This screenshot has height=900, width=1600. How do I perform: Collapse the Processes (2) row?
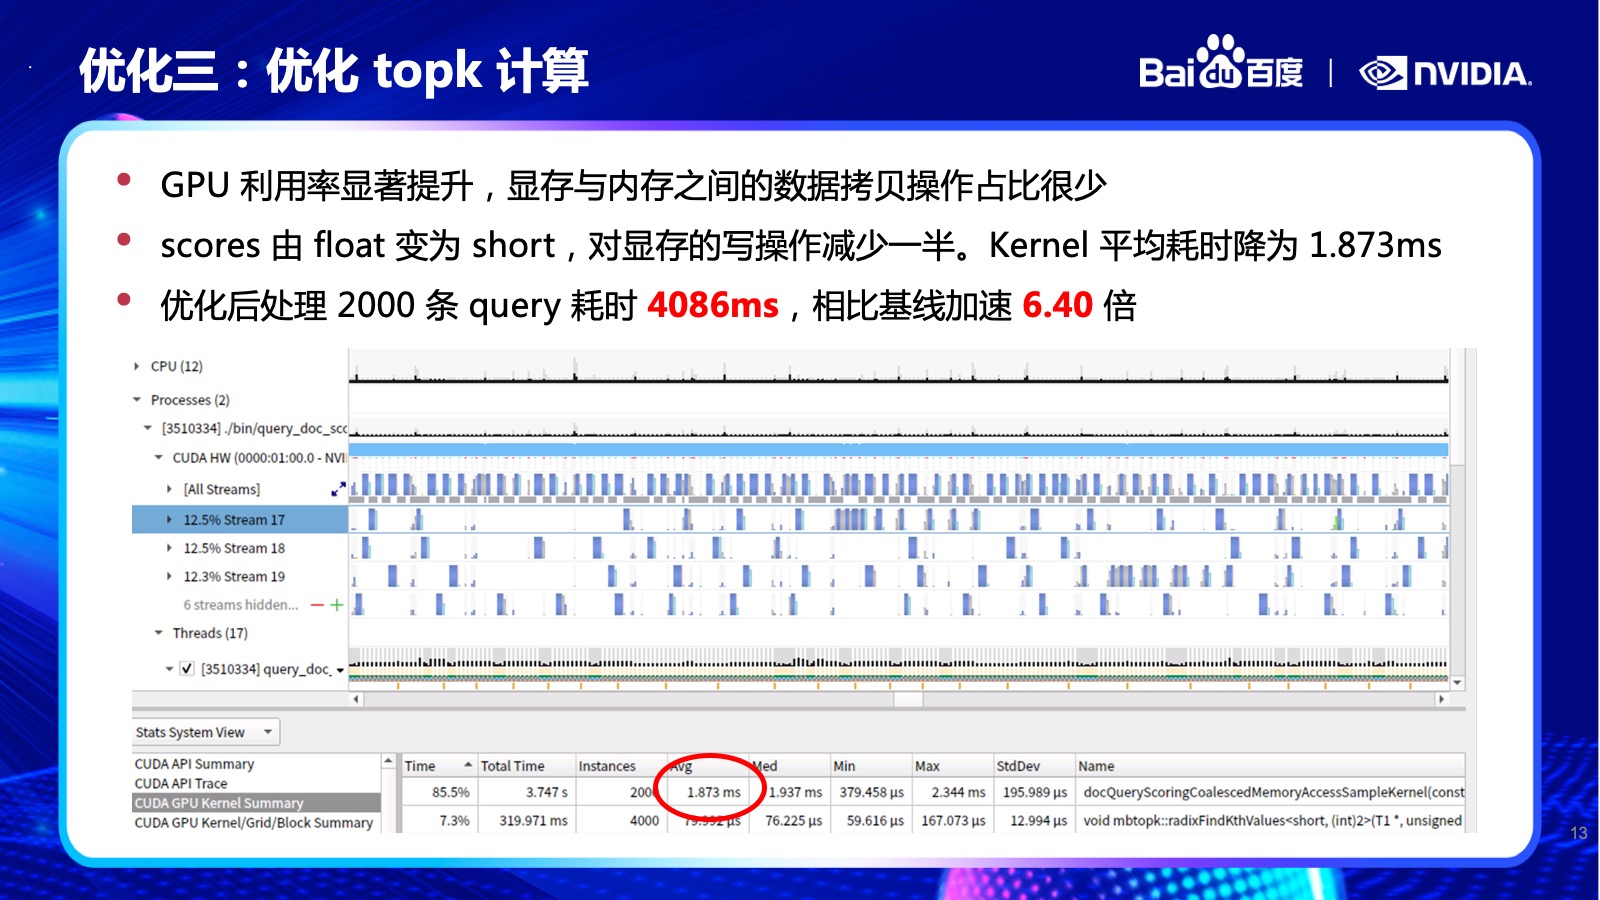137,400
